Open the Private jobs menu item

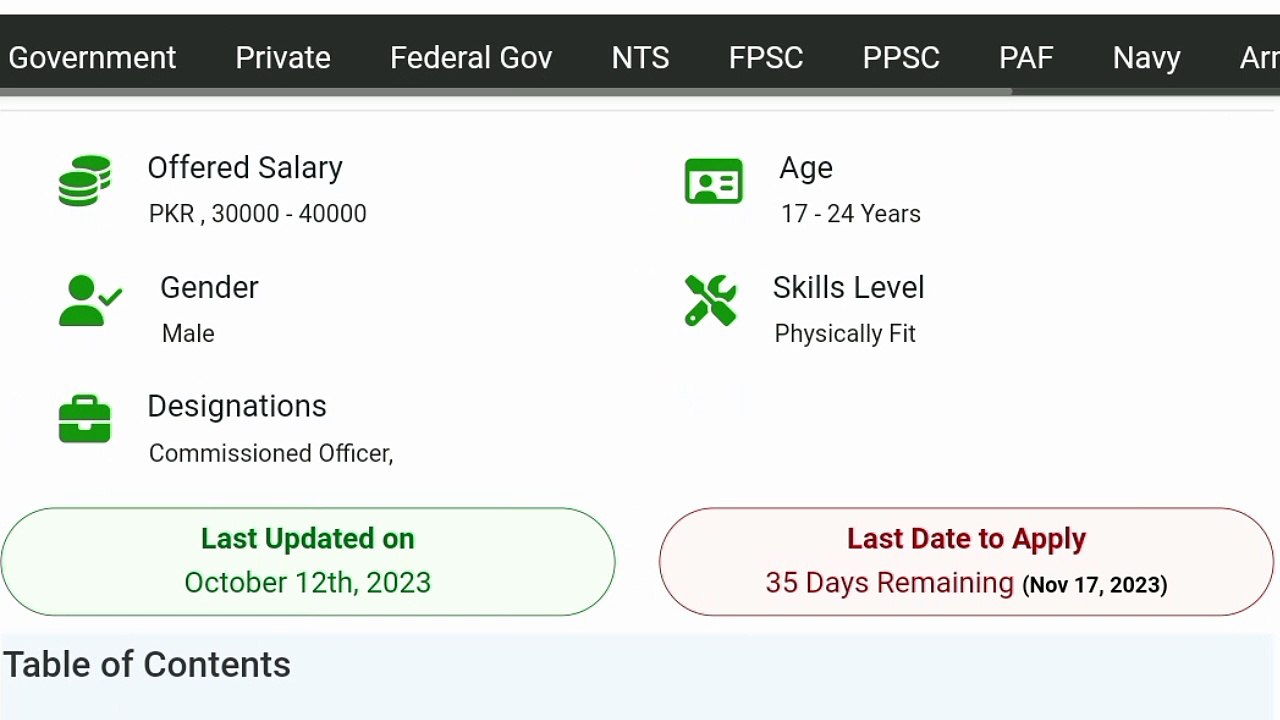click(x=283, y=58)
